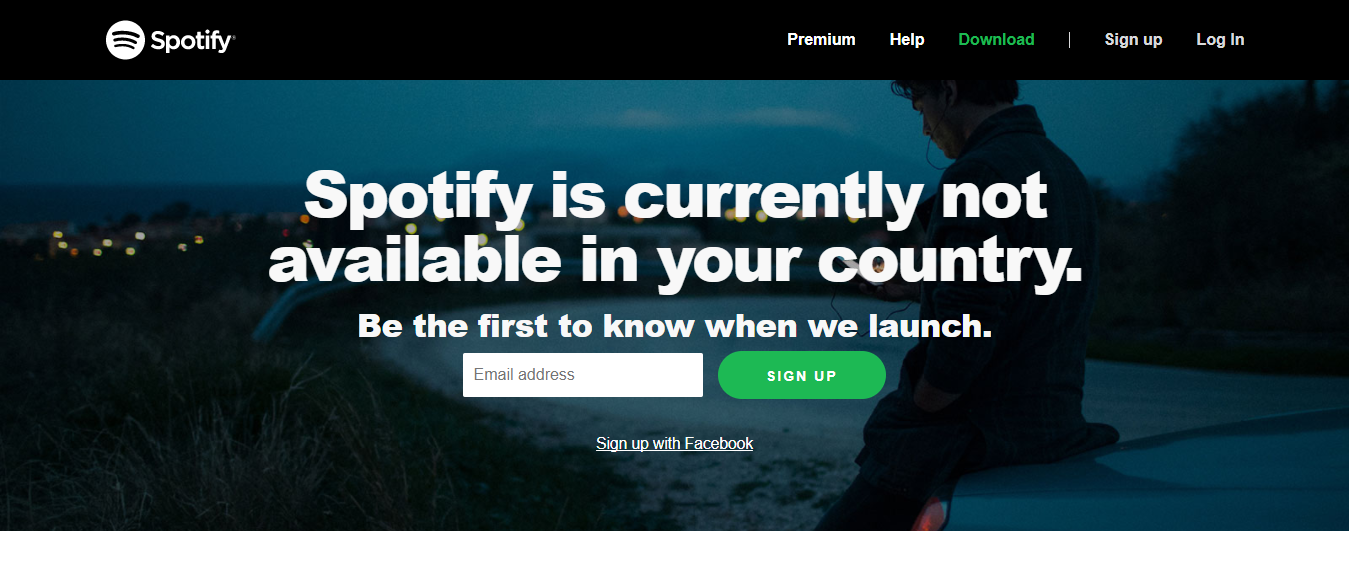1349x571 pixels.
Task: Focus the Email address input field
Action: point(583,375)
